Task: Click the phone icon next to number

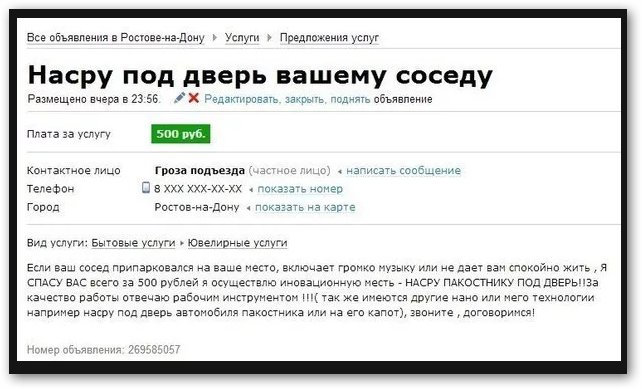Action: click(146, 188)
